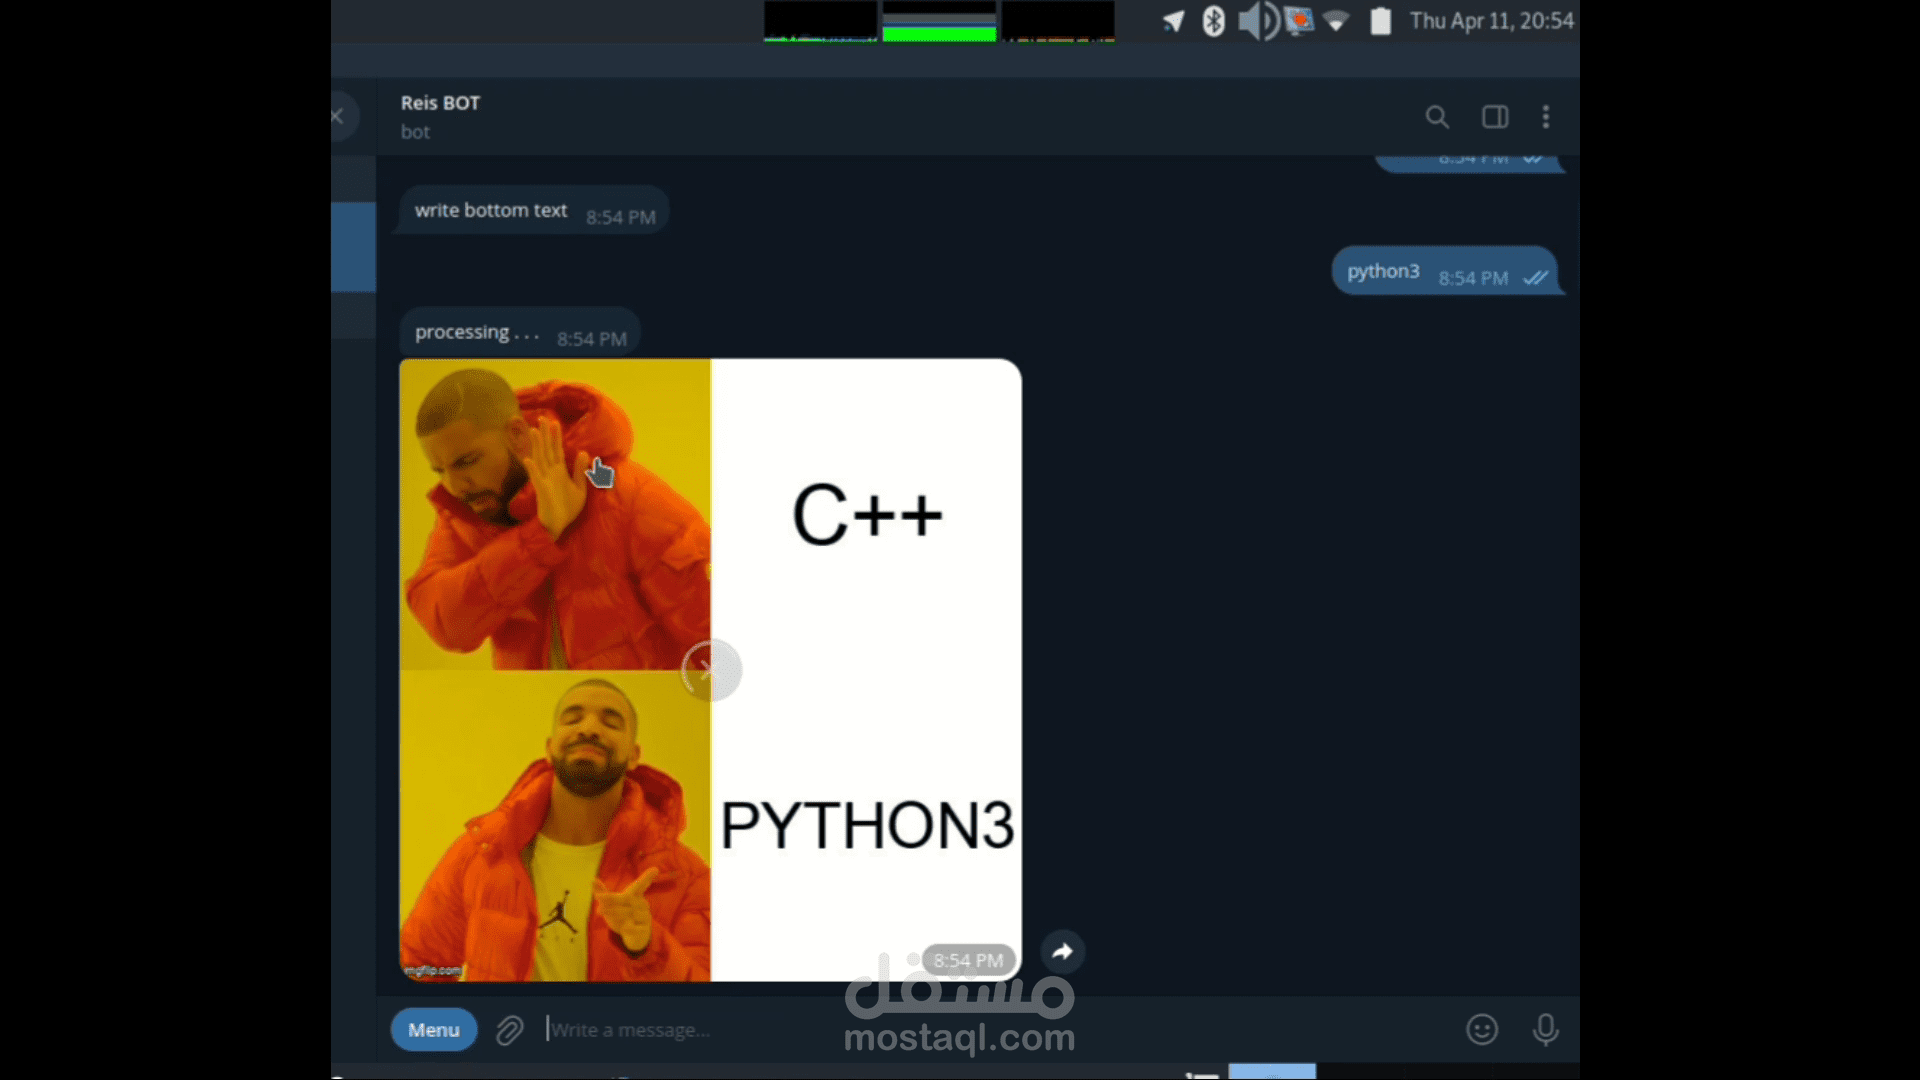Select the highlighted chat in sidebar
Image resolution: width=1920 pixels, height=1080 pixels.
tap(353, 247)
